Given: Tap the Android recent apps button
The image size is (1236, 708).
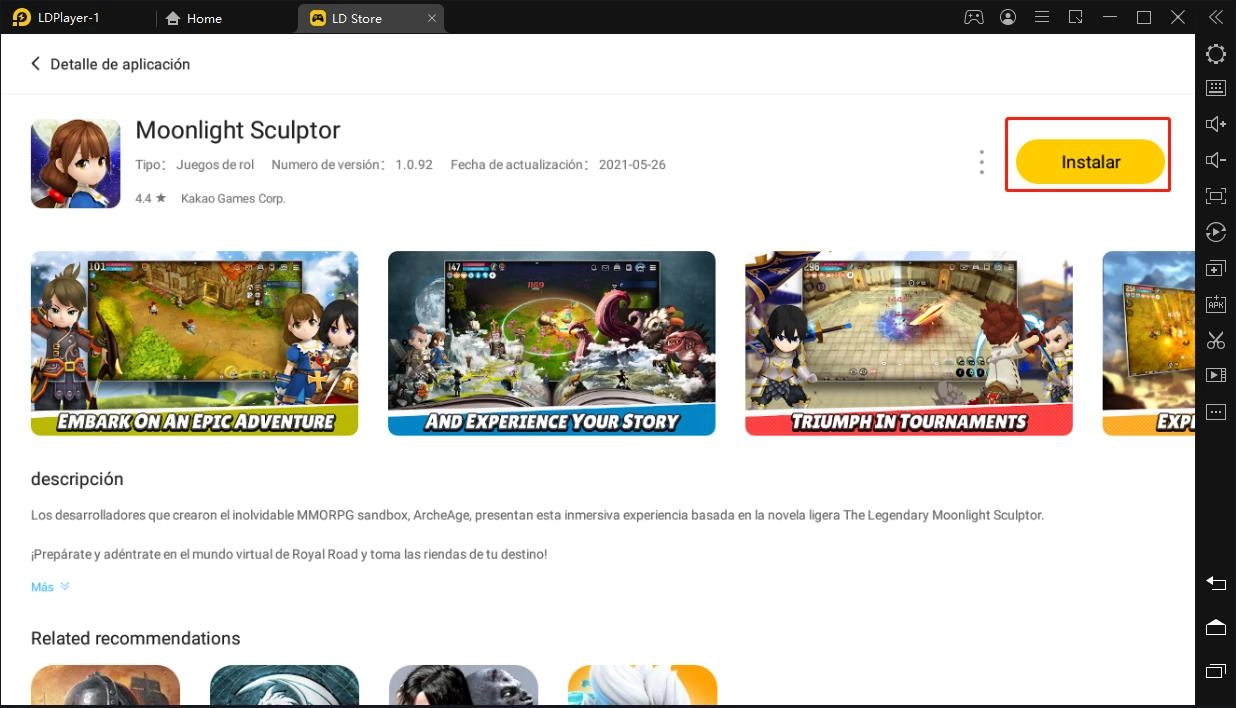Looking at the screenshot, I should 1216,670.
